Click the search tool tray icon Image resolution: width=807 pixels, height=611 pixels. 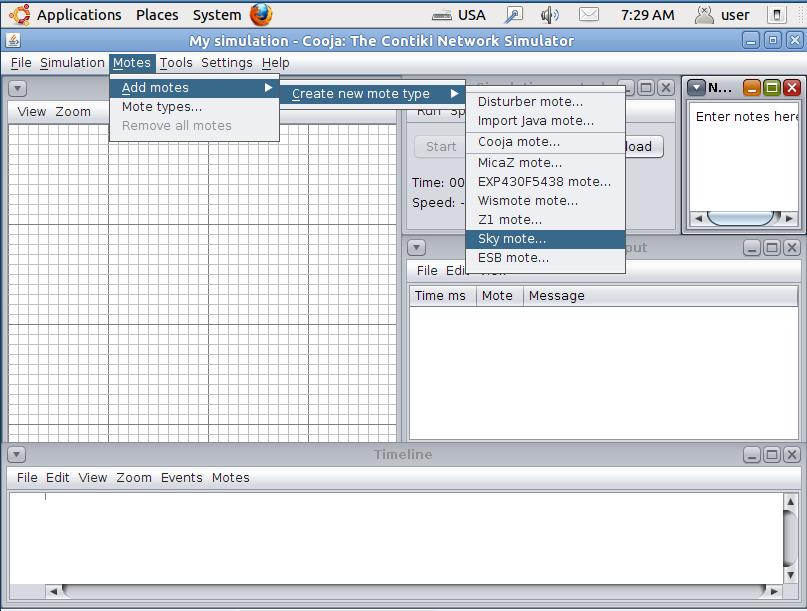[513, 15]
